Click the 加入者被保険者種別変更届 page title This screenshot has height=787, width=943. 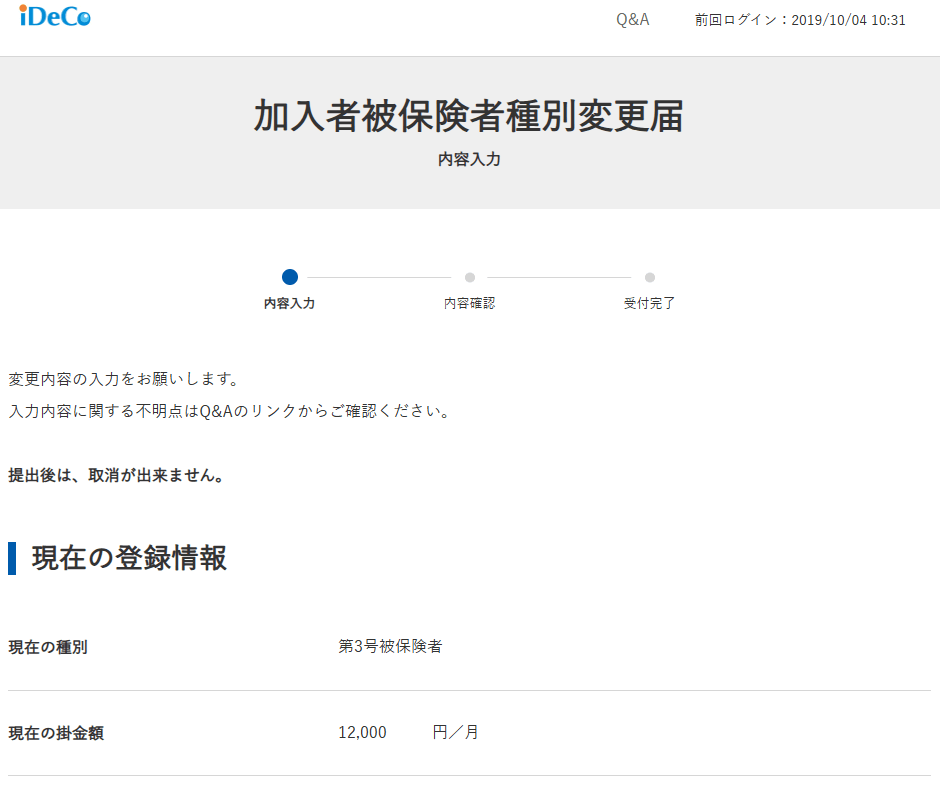(x=469, y=116)
